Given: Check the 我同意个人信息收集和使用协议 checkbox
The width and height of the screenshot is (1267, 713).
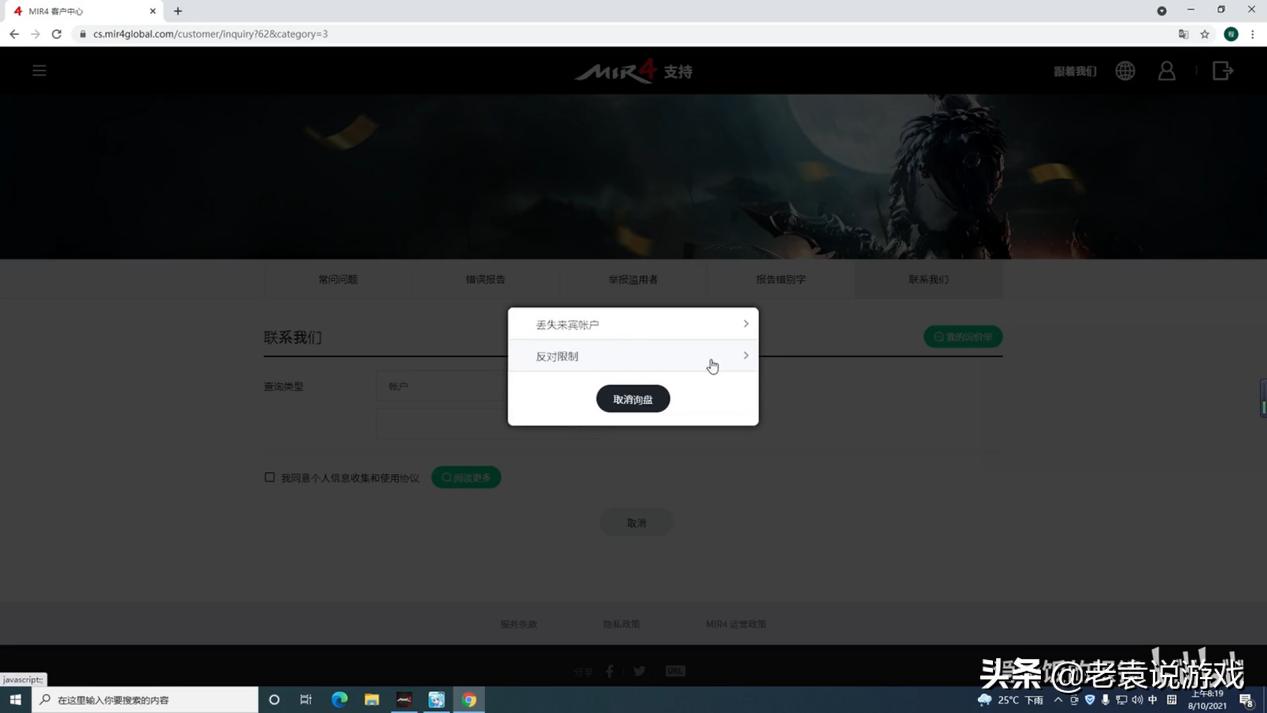Looking at the screenshot, I should (x=269, y=477).
